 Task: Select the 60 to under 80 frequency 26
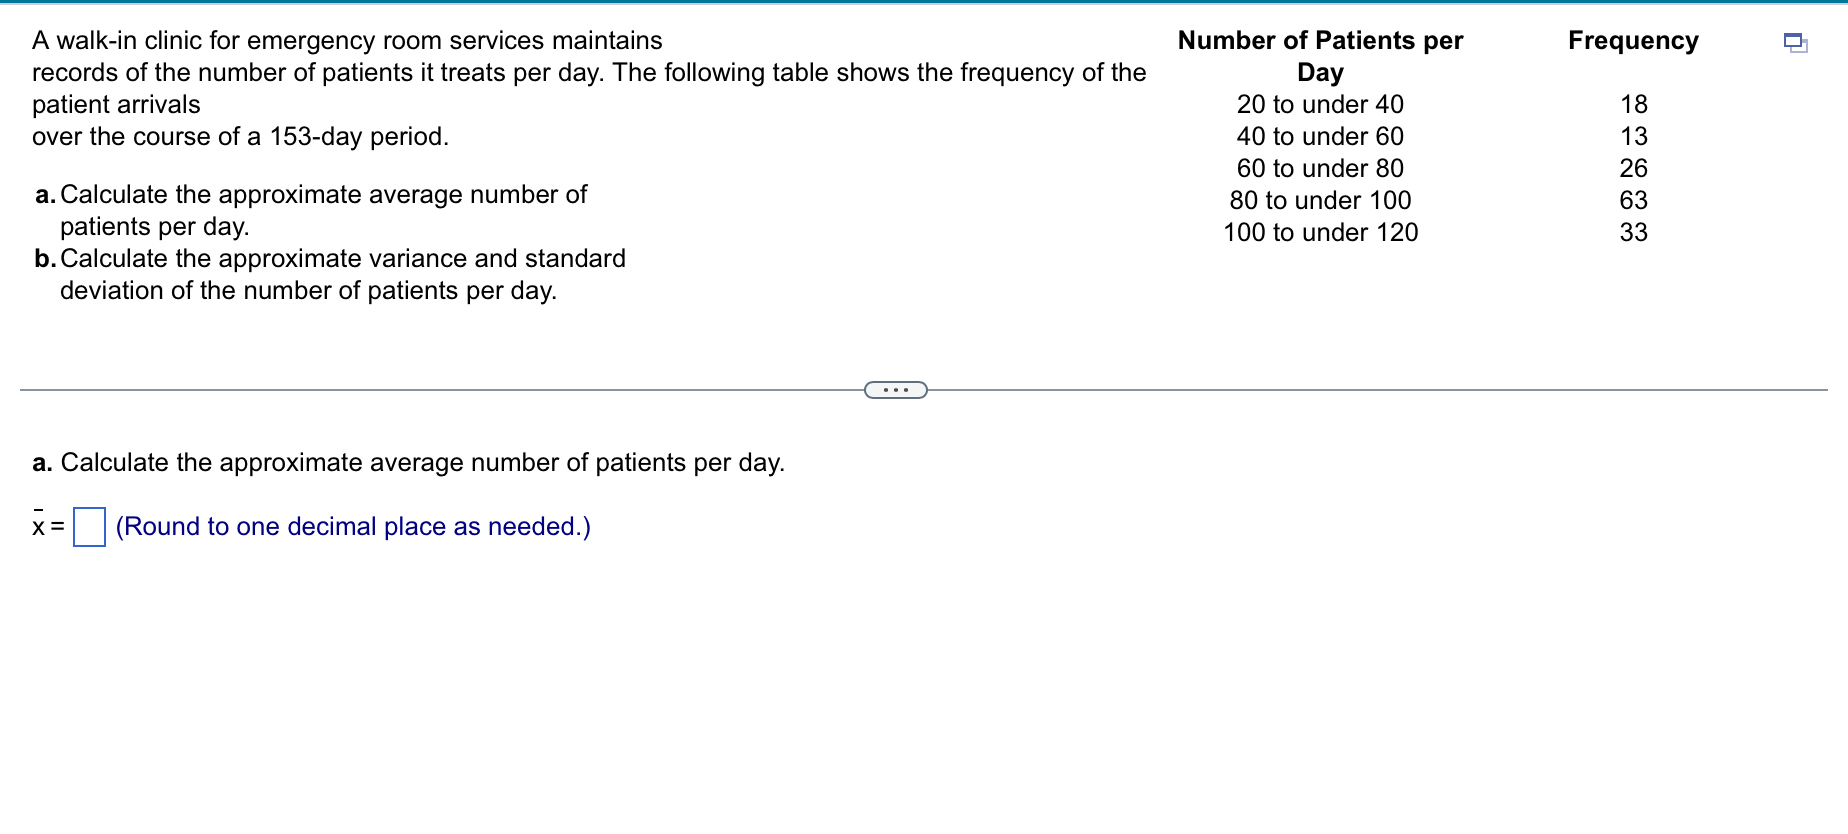[1632, 168]
